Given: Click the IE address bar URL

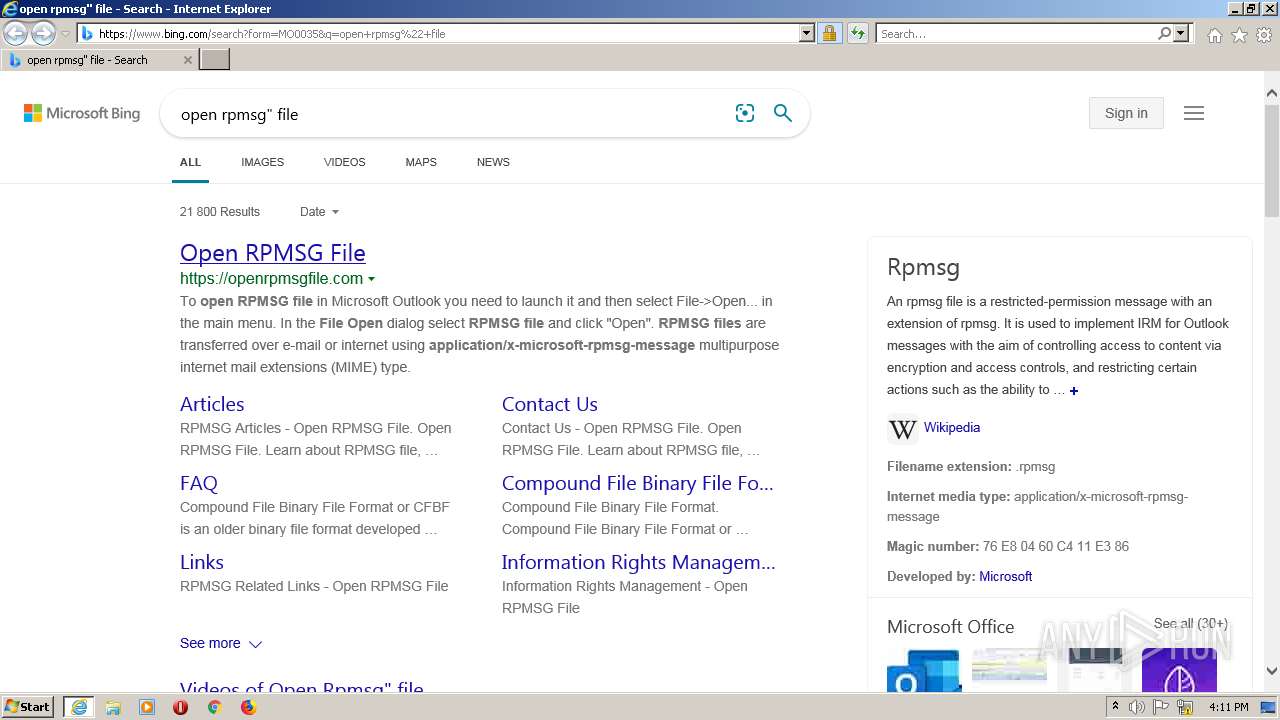Looking at the screenshot, I should click(x=440, y=33).
